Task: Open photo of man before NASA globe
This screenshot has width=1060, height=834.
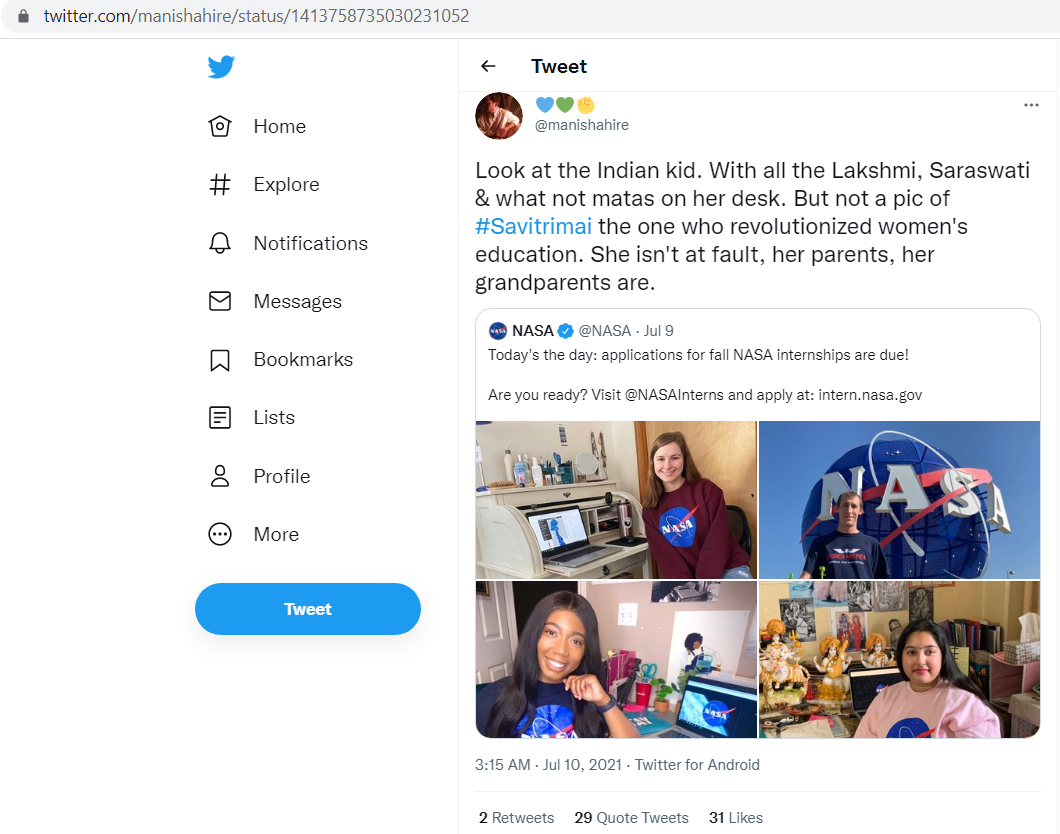Action: (899, 499)
